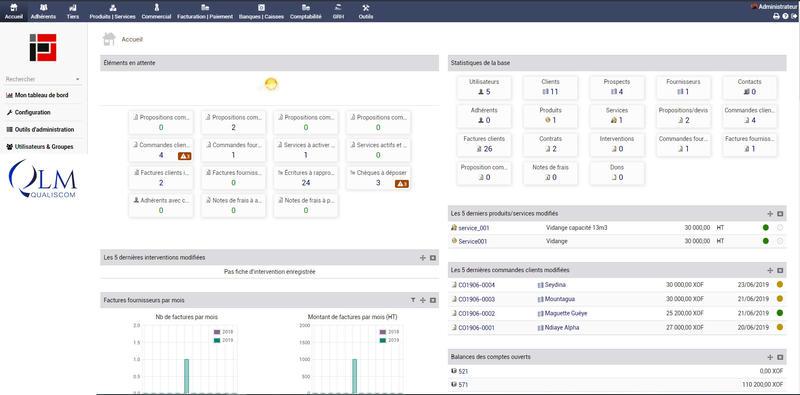
Task: Open the Accueil home icon in top bar
Action: click(x=14, y=8)
